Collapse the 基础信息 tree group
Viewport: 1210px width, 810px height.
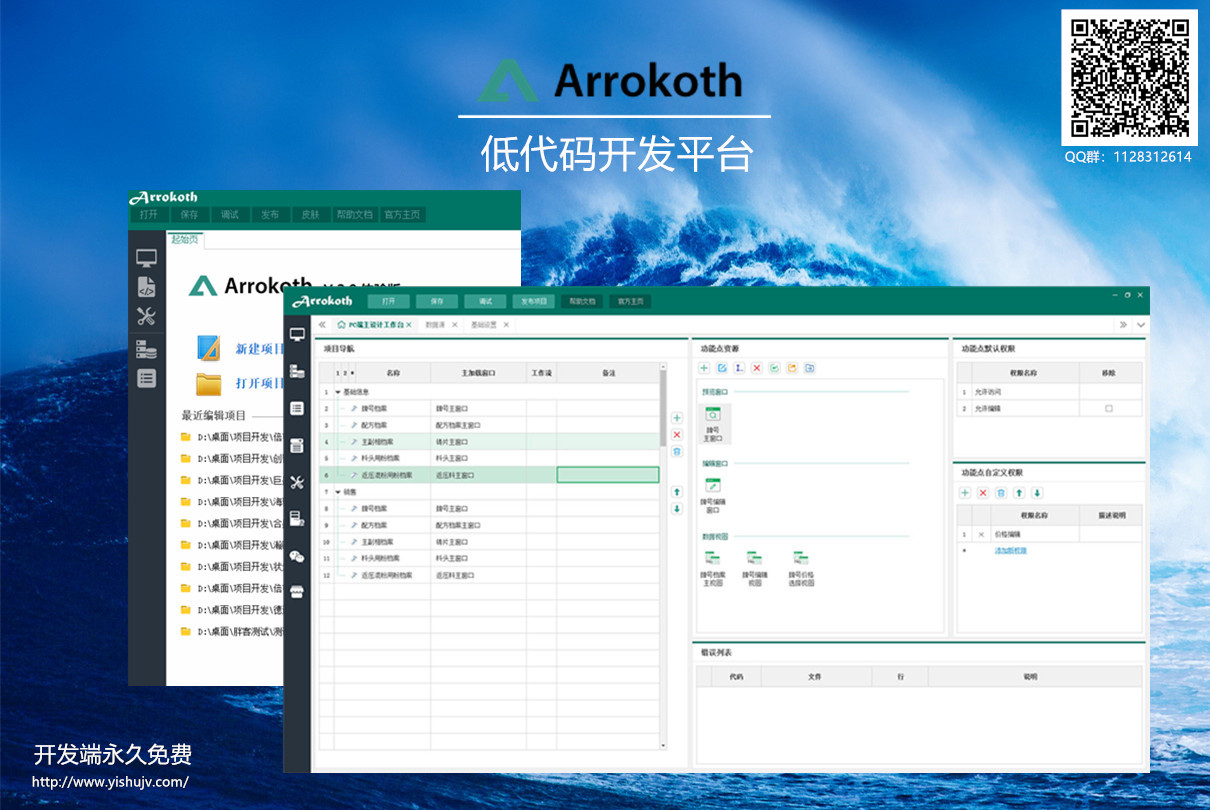coord(338,392)
